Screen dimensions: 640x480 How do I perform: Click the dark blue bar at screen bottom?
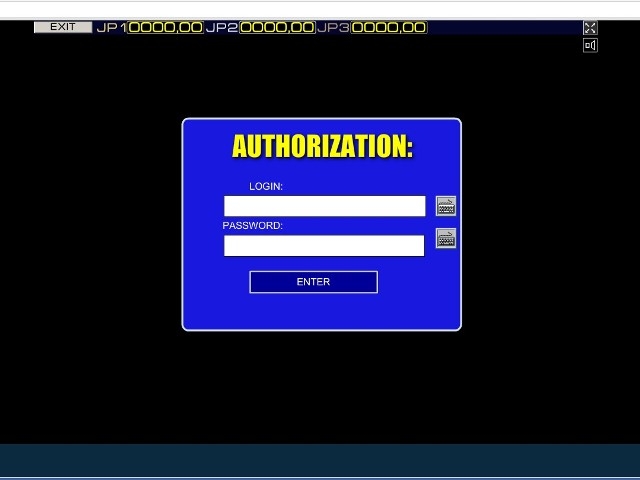[x=320, y=461]
